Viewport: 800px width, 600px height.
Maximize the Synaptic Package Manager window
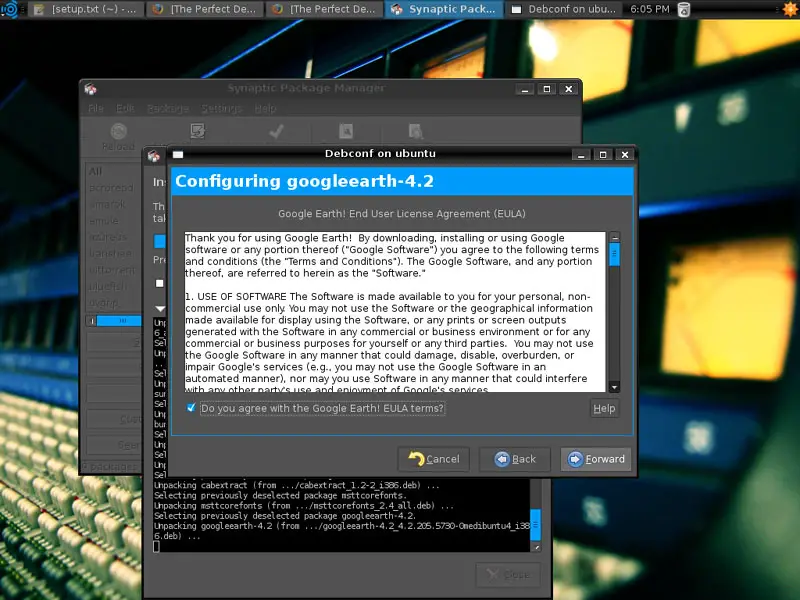tap(546, 89)
